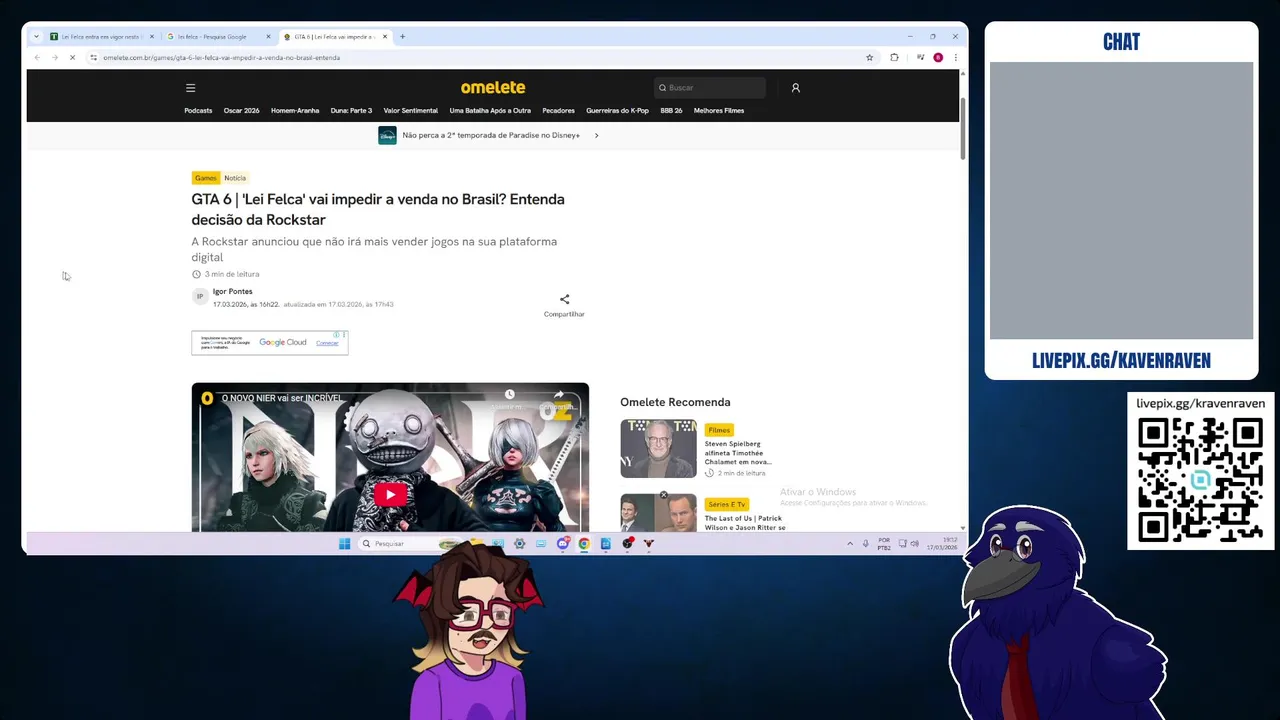Click the Google Cloud ad banner
1280x720 pixels.
[x=270, y=342]
